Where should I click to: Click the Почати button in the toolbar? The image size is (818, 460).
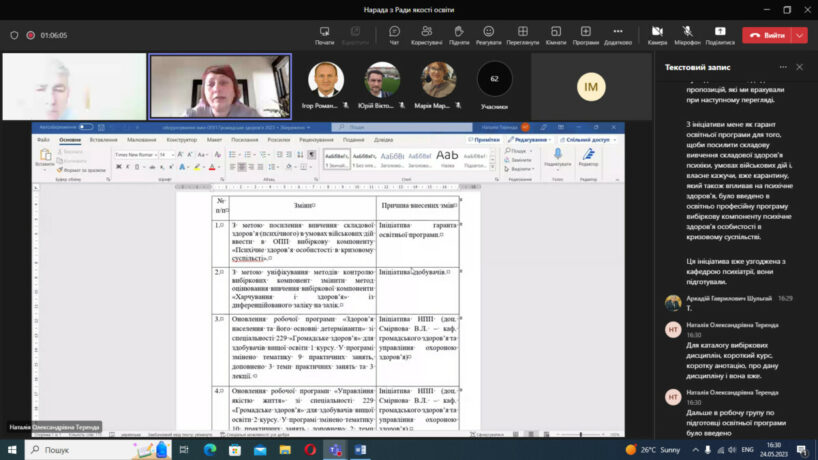tap(324, 35)
